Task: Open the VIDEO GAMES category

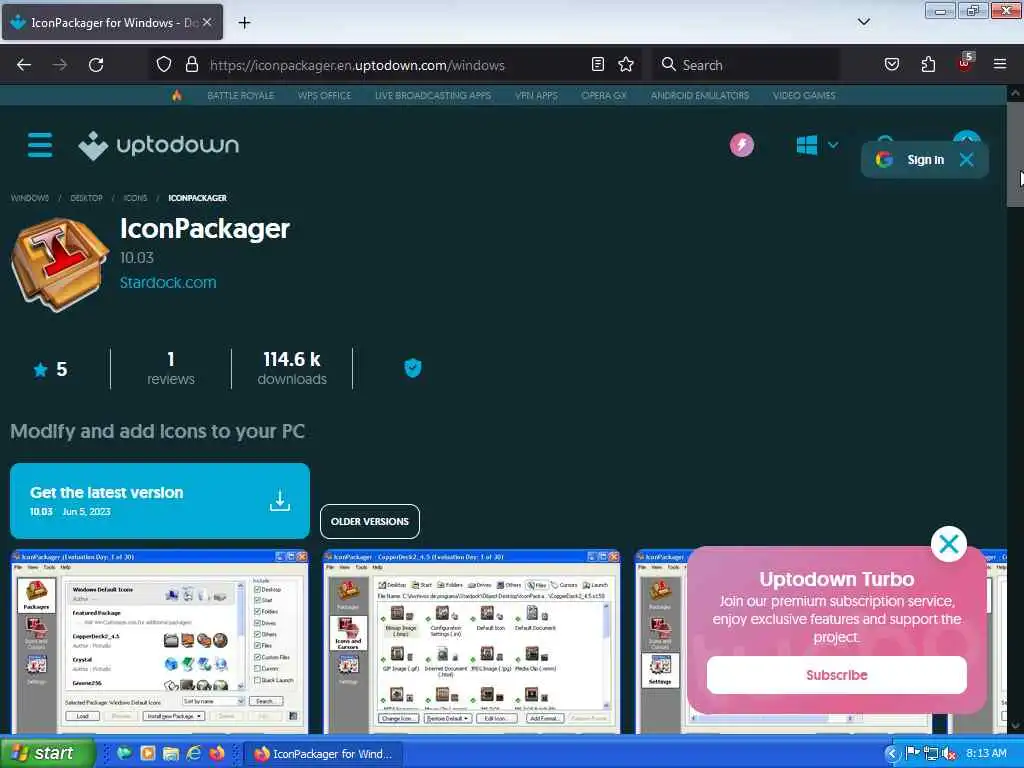Action: coord(804,95)
